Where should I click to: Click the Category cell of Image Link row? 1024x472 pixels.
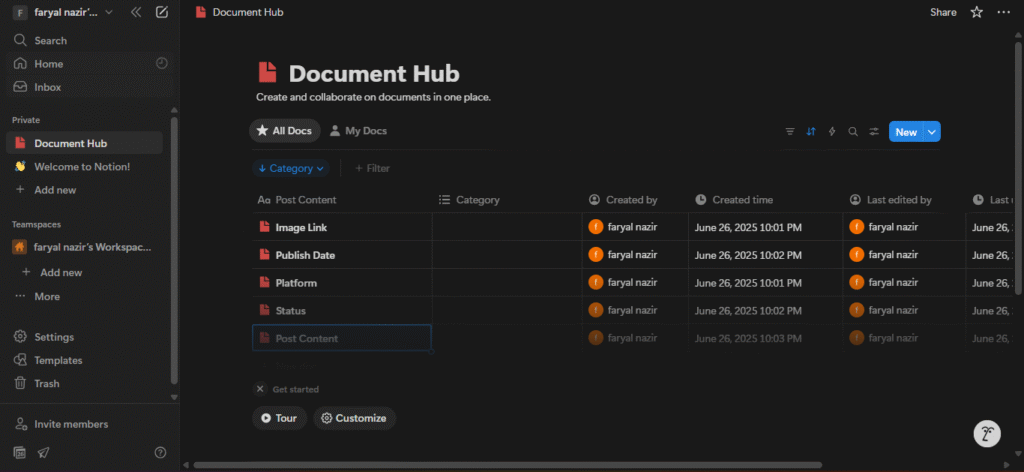pyautogui.click(x=507, y=227)
